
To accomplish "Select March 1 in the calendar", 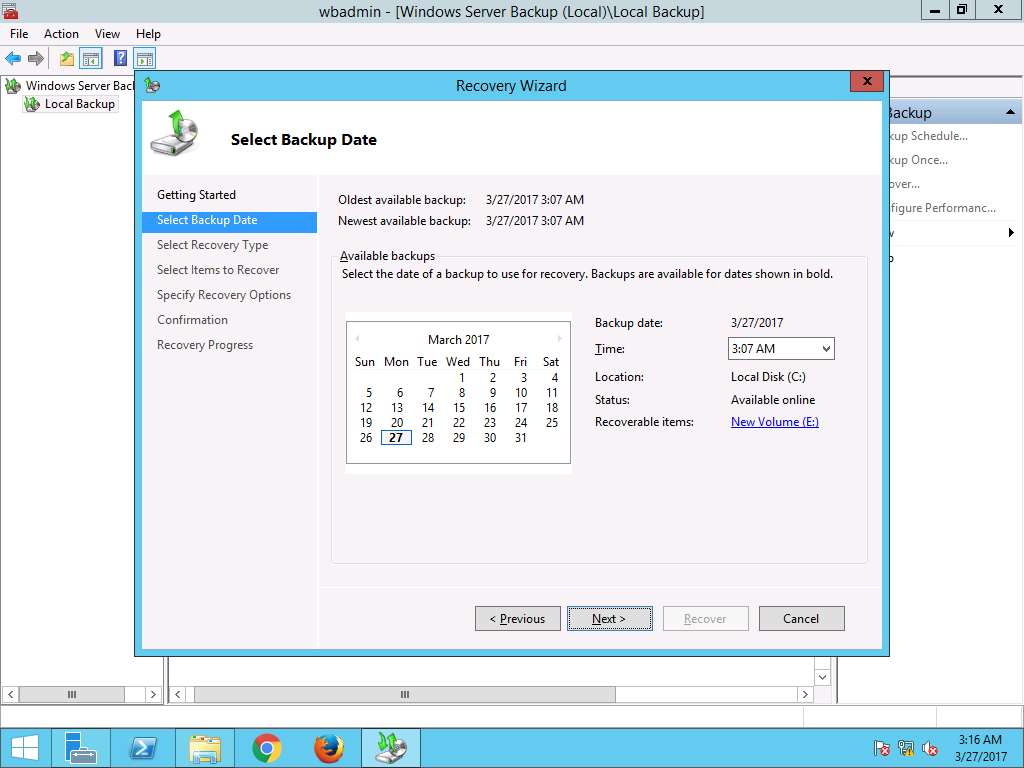I will [462, 377].
